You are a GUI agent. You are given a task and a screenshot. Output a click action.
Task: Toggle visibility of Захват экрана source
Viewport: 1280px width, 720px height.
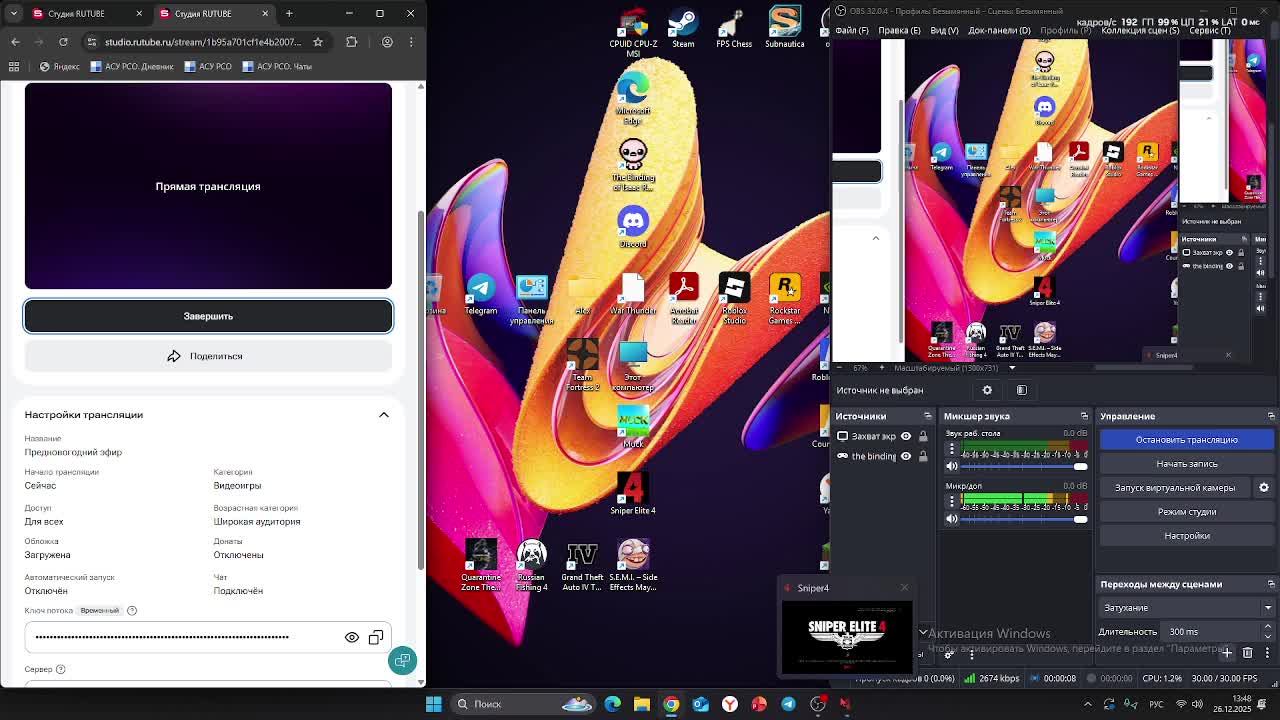coord(906,436)
